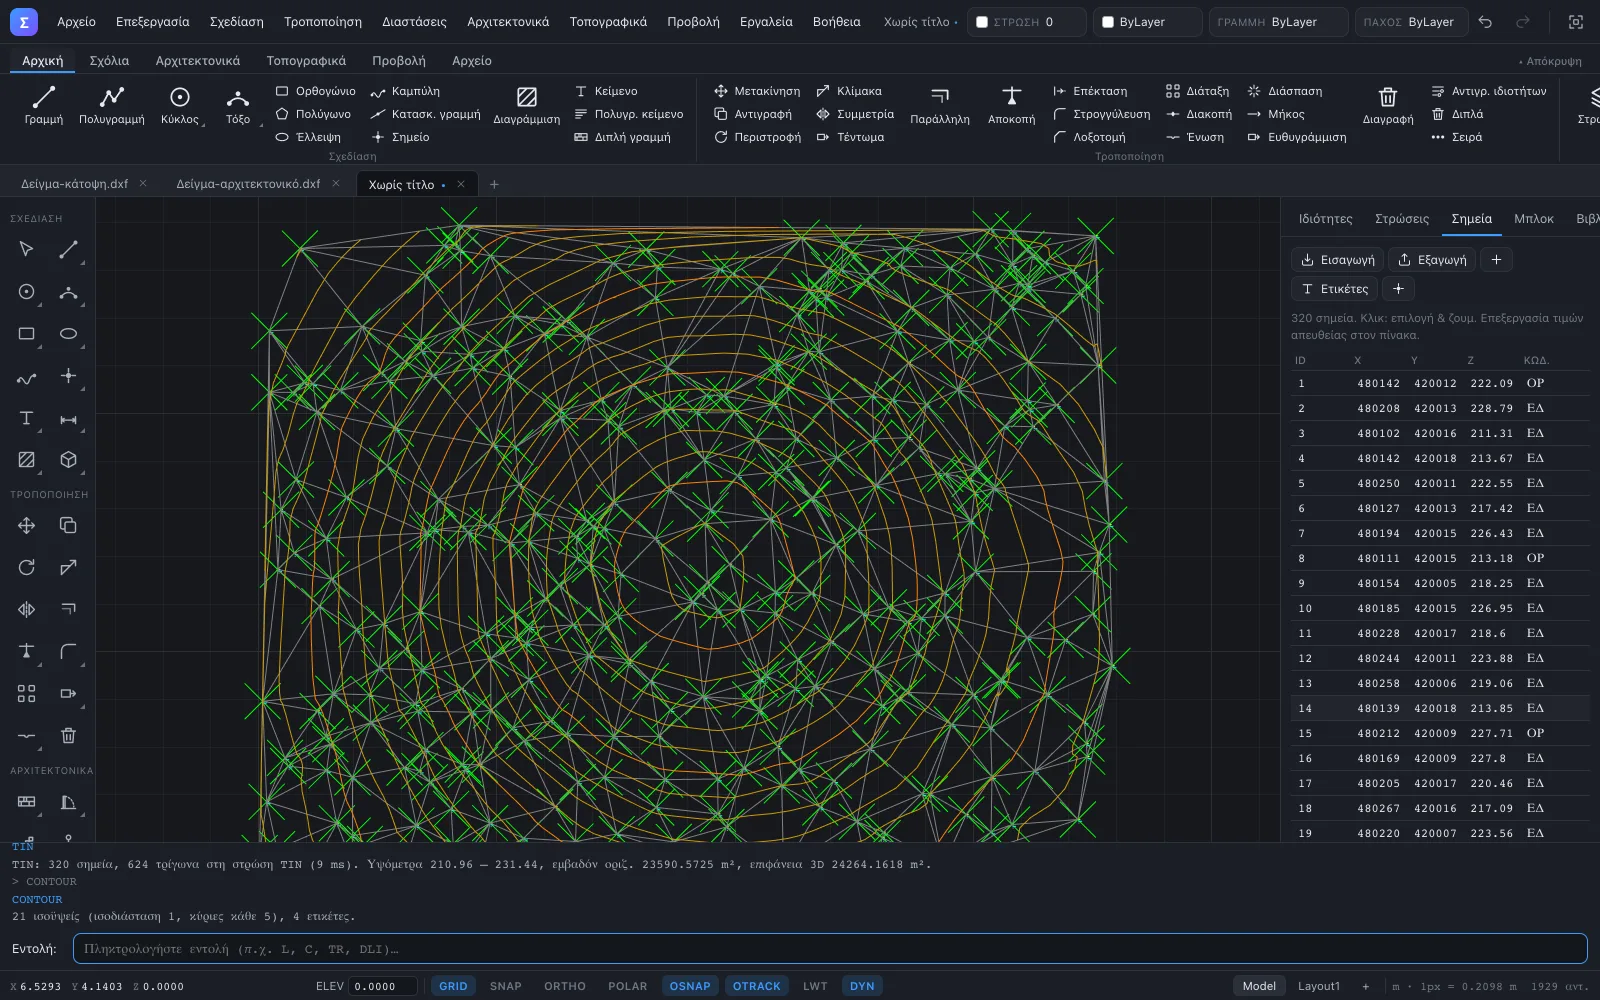The height and width of the screenshot is (1000, 1600).
Task: Select the Παράλληλη offset tool
Action: (x=940, y=105)
